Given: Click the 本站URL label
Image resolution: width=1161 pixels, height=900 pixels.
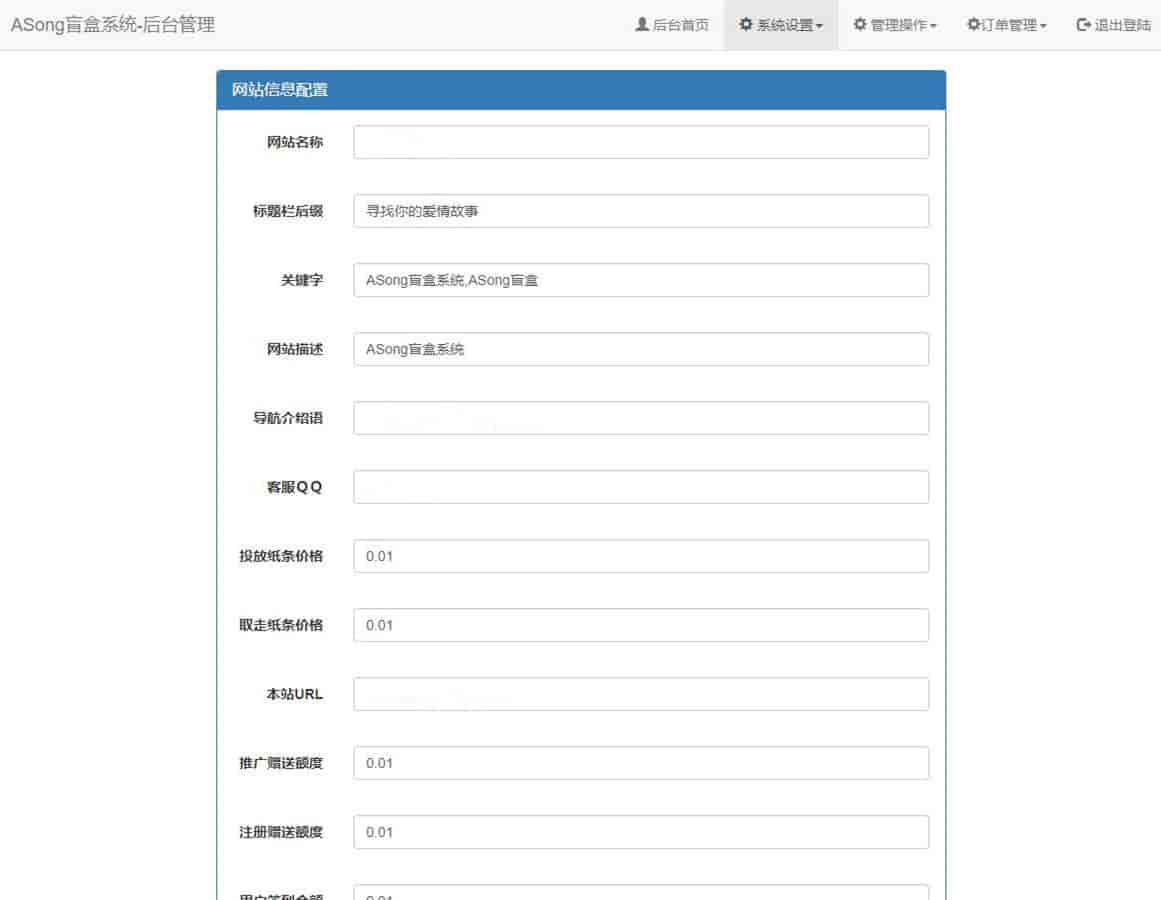Looking at the screenshot, I should [x=295, y=694].
